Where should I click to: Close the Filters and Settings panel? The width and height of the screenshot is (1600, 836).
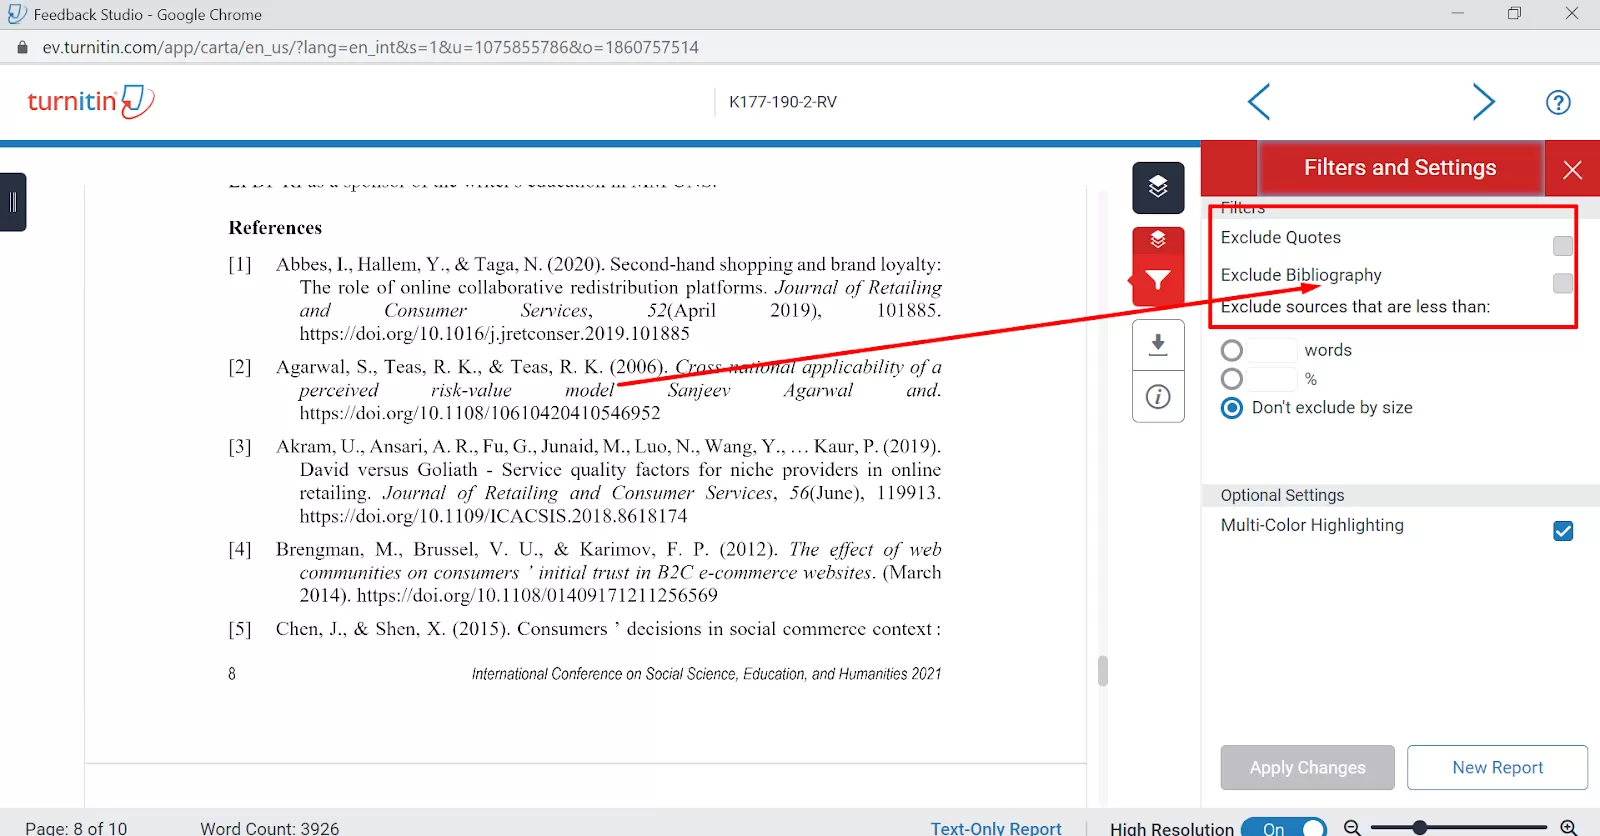[1572, 169]
